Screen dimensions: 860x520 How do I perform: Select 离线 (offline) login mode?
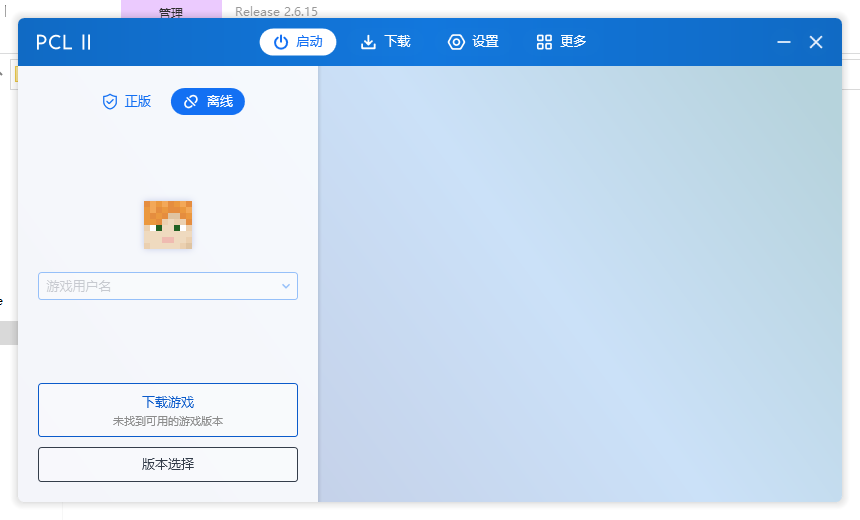[x=208, y=101]
